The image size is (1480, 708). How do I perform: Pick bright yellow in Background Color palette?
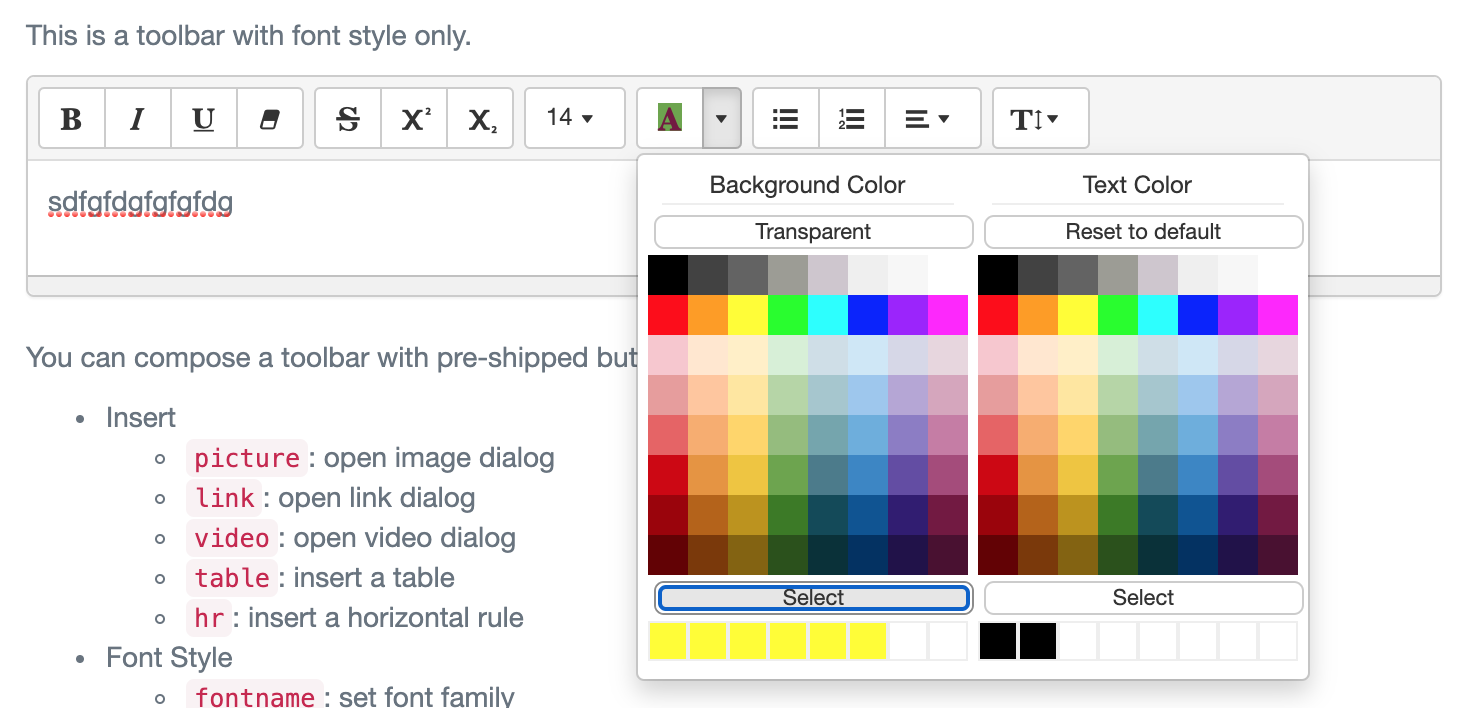click(748, 315)
